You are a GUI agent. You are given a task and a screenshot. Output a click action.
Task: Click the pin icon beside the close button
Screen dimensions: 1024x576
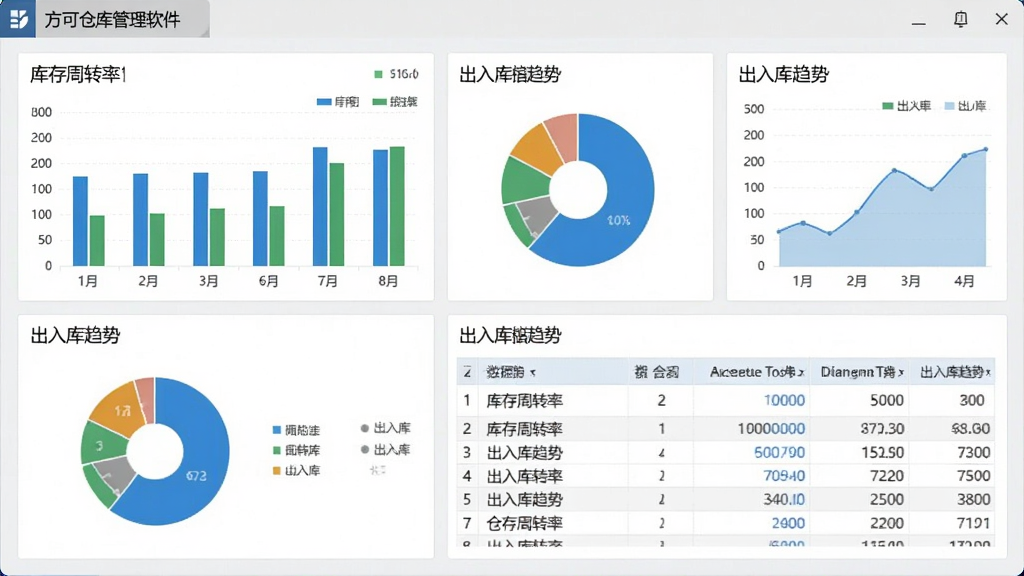coord(960,19)
